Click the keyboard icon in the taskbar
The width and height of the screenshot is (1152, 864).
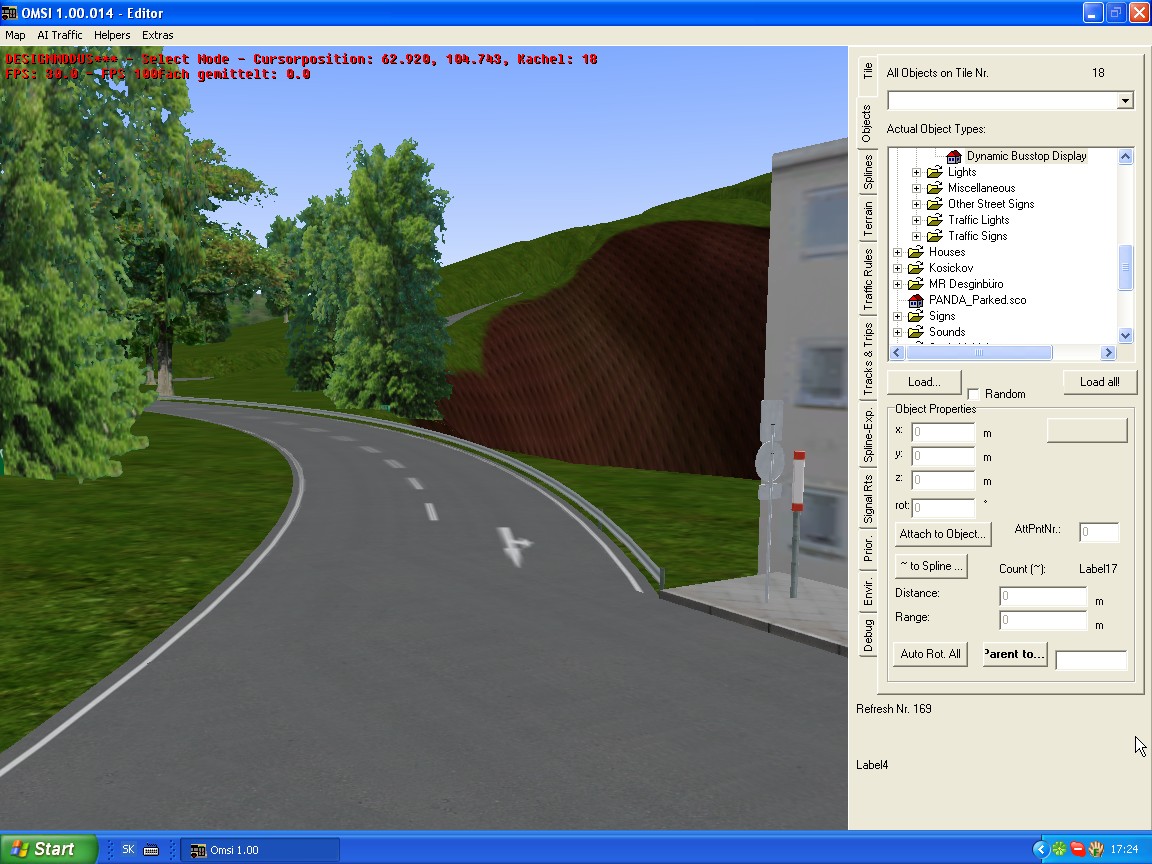pyautogui.click(x=151, y=850)
